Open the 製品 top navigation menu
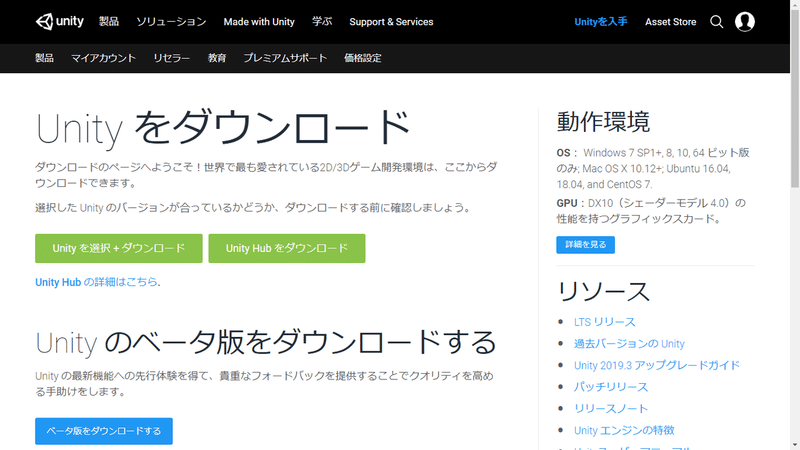The height and width of the screenshot is (450, 800). (x=109, y=21)
